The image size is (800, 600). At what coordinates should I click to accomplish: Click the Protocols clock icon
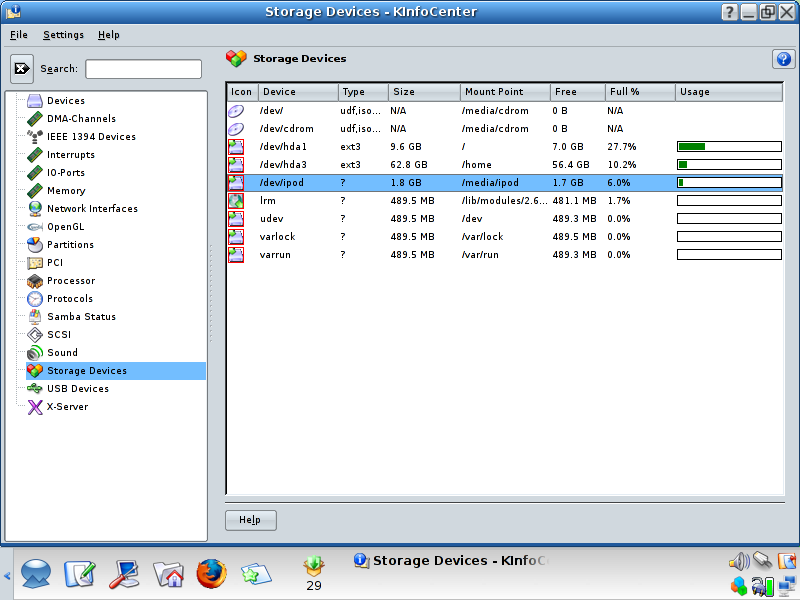35,299
